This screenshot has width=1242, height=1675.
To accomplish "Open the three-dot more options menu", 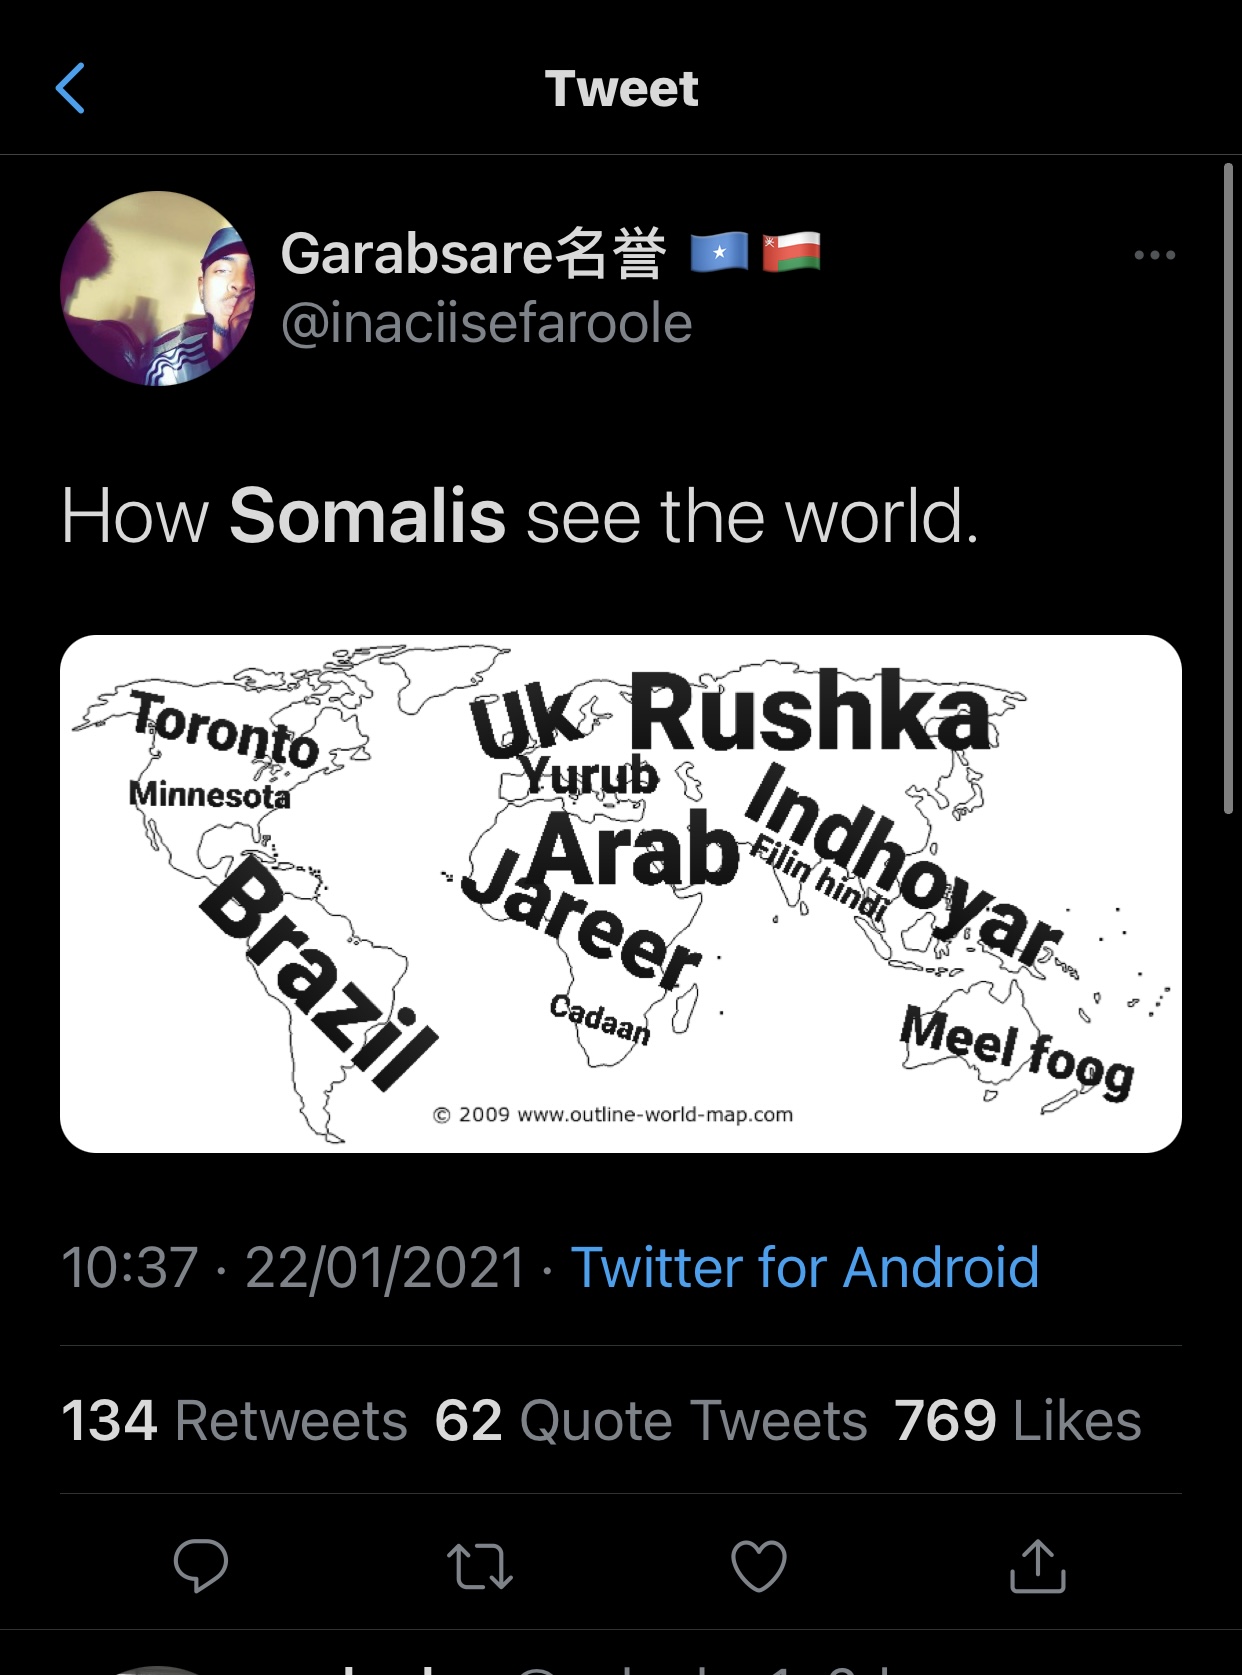I will point(1154,255).
